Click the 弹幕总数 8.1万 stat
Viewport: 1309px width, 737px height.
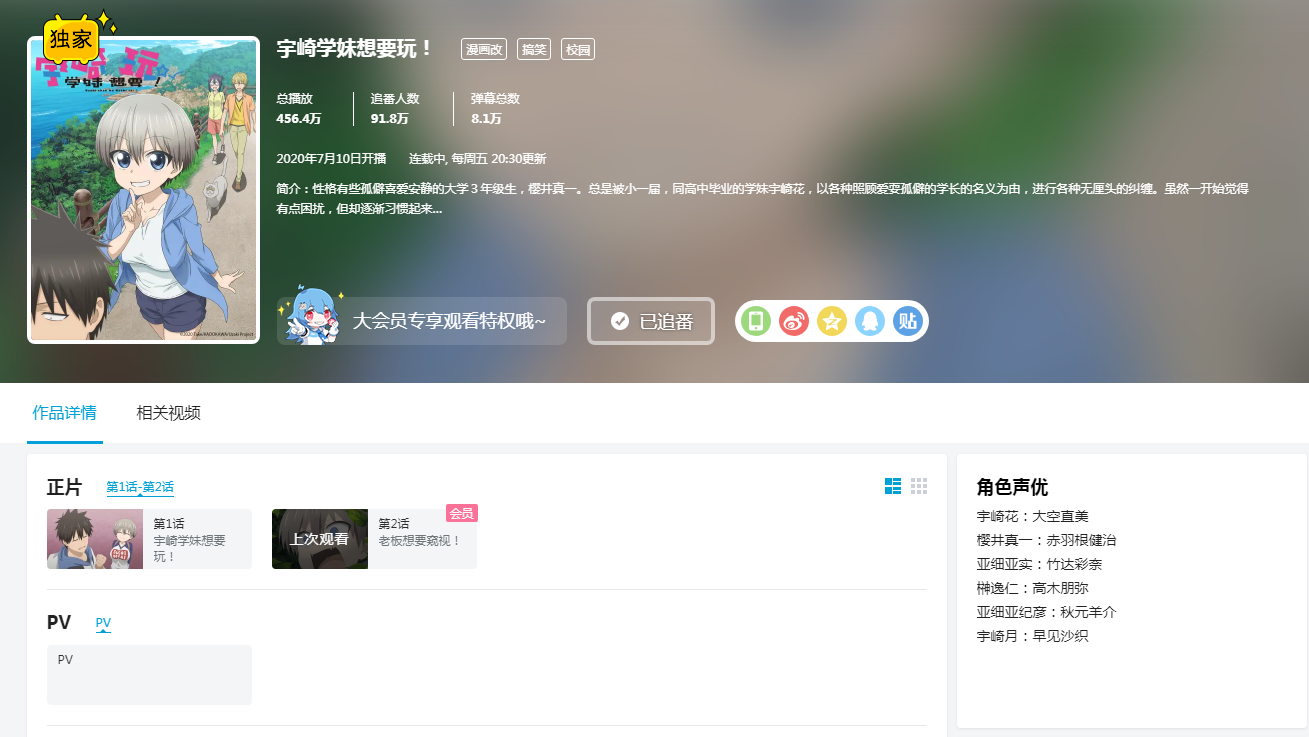click(x=495, y=108)
